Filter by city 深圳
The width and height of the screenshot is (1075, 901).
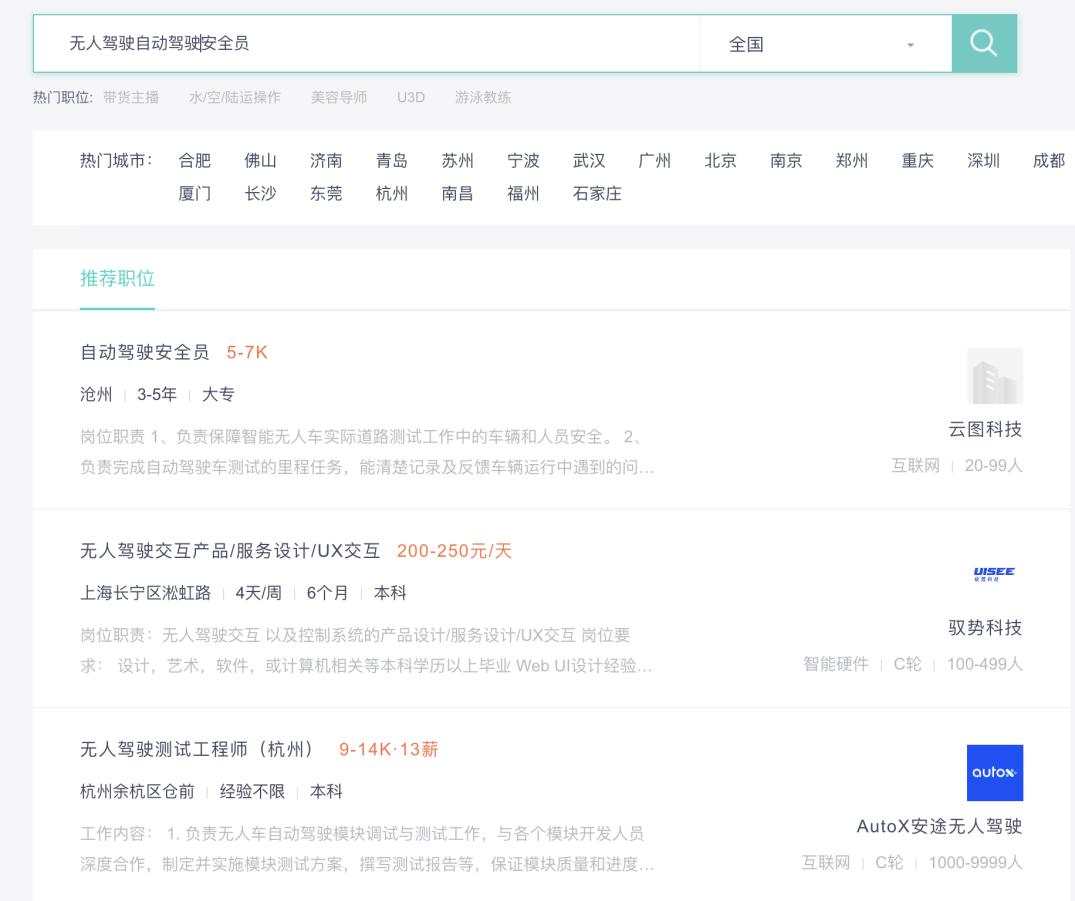pos(983,160)
